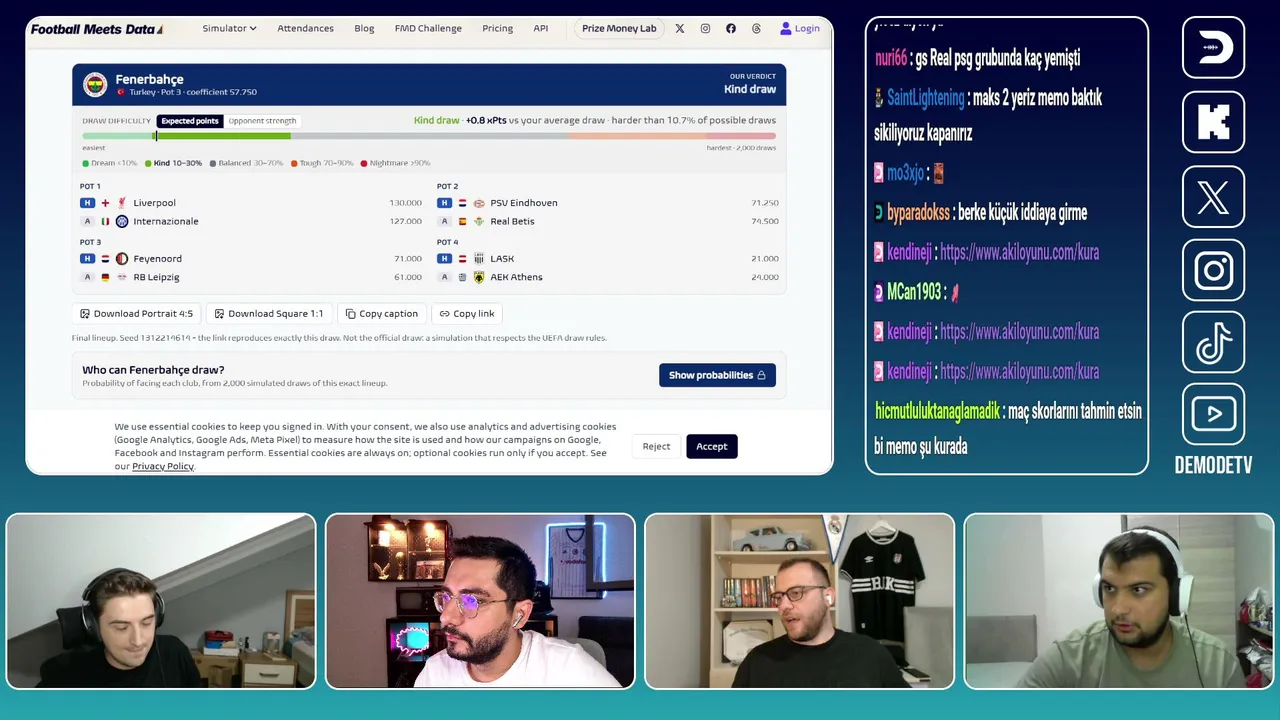This screenshot has height=720, width=1280.
Task: Click the Feyenoord club crest
Action: coord(122,259)
